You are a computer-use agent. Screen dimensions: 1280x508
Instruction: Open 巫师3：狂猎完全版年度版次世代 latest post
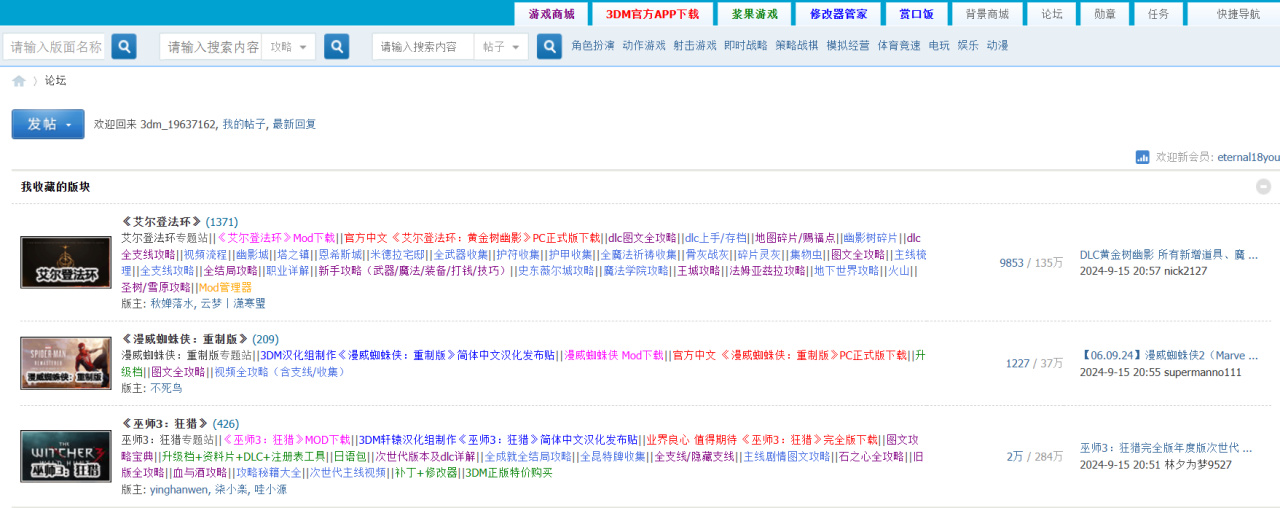[1166, 448]
